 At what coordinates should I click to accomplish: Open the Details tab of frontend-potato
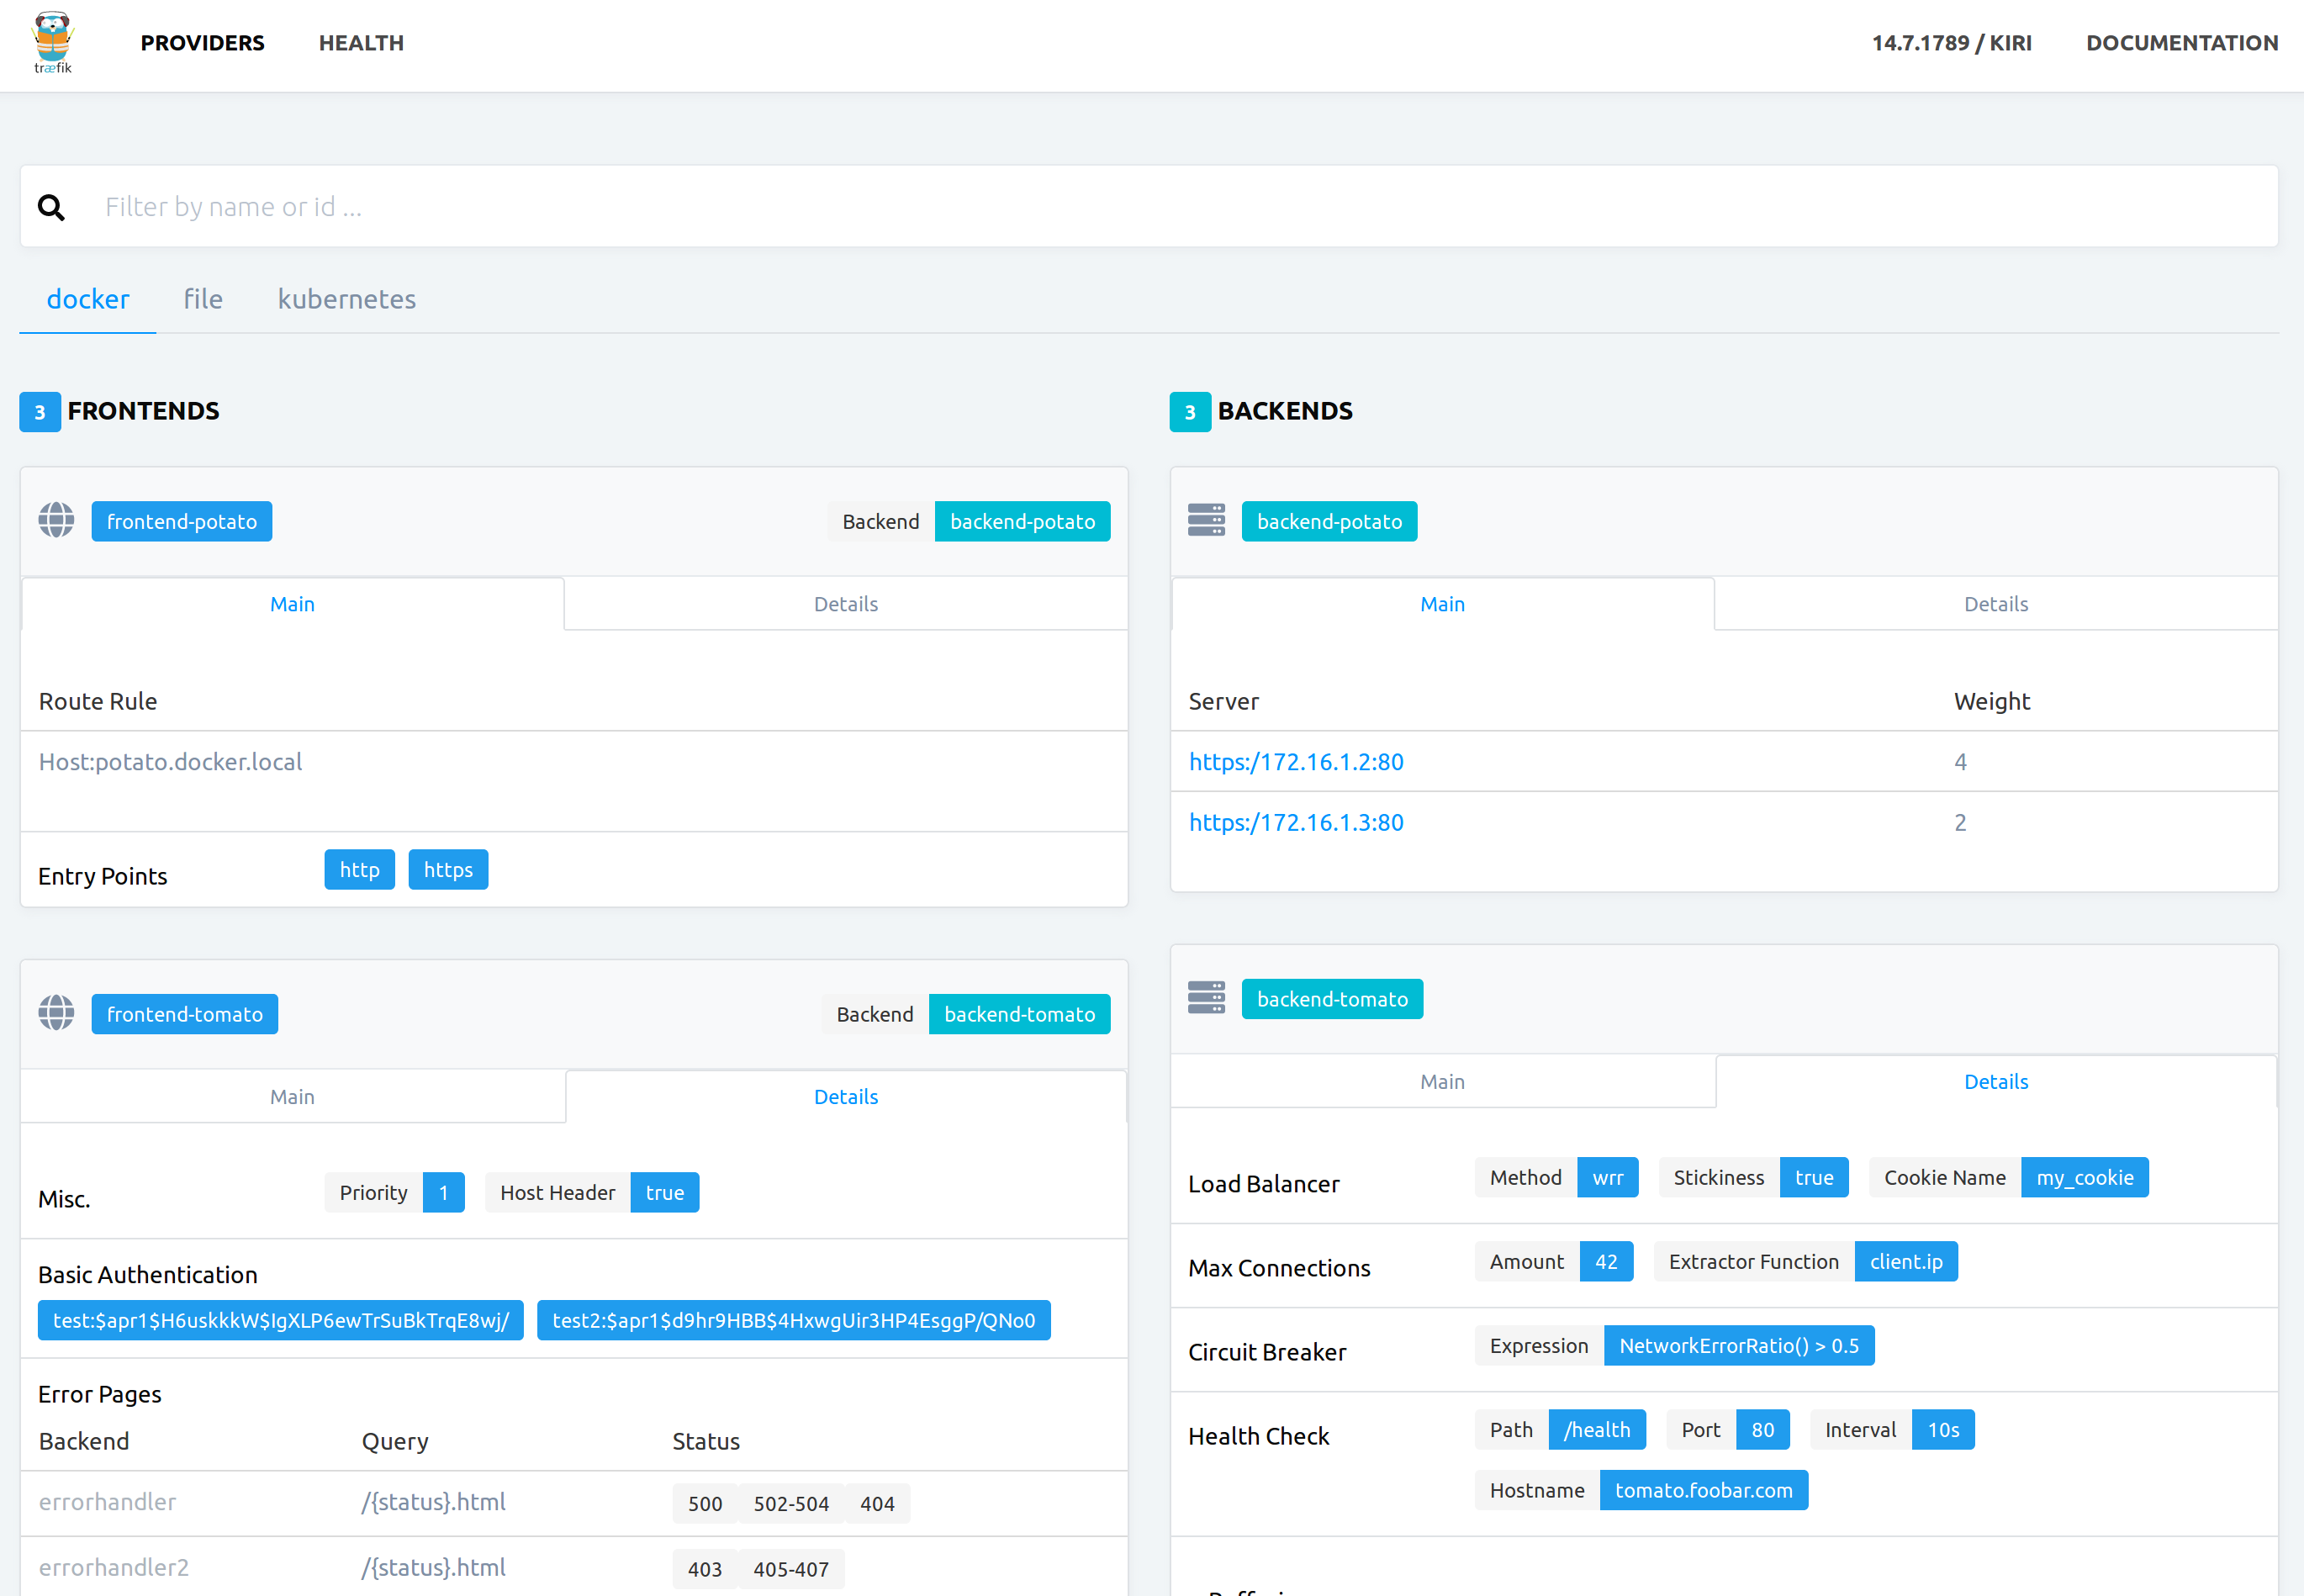coord(845,603)
